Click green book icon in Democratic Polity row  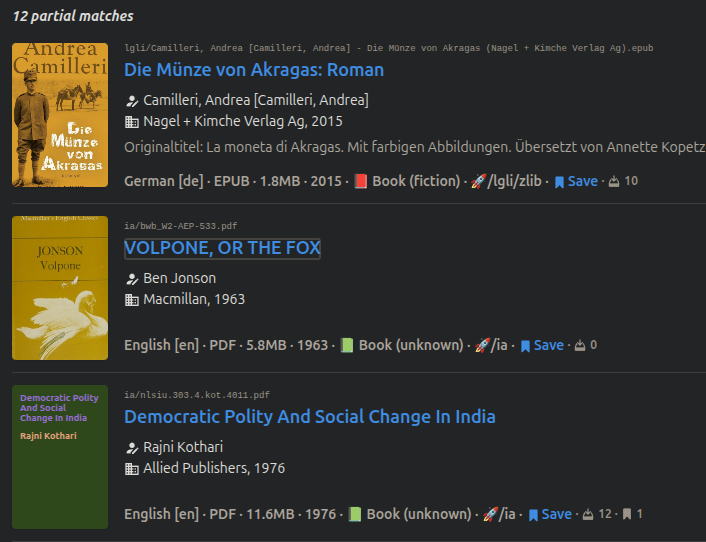[x=355, y=515]
